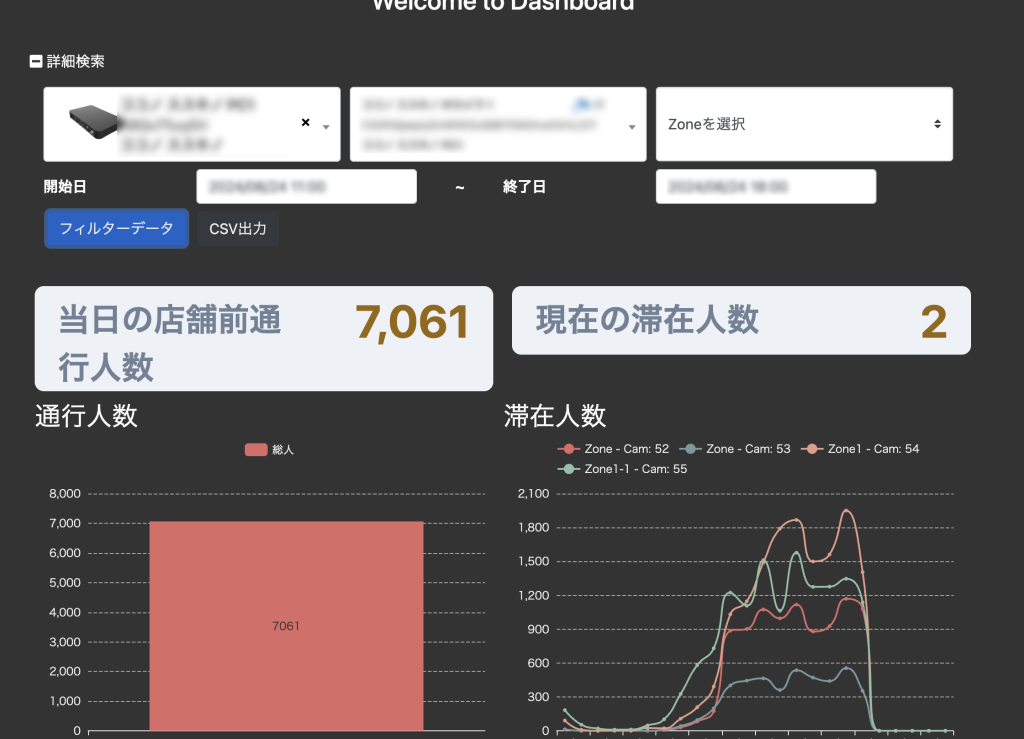
Task: Toggle the 総人 legend swatch
Action: click(x=256, y=450)
